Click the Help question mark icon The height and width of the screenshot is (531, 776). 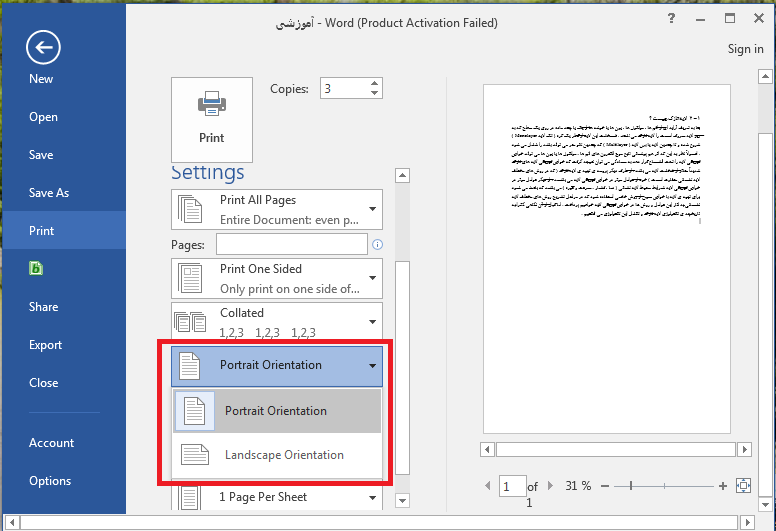pyautogui.click(x=671, y=19)
